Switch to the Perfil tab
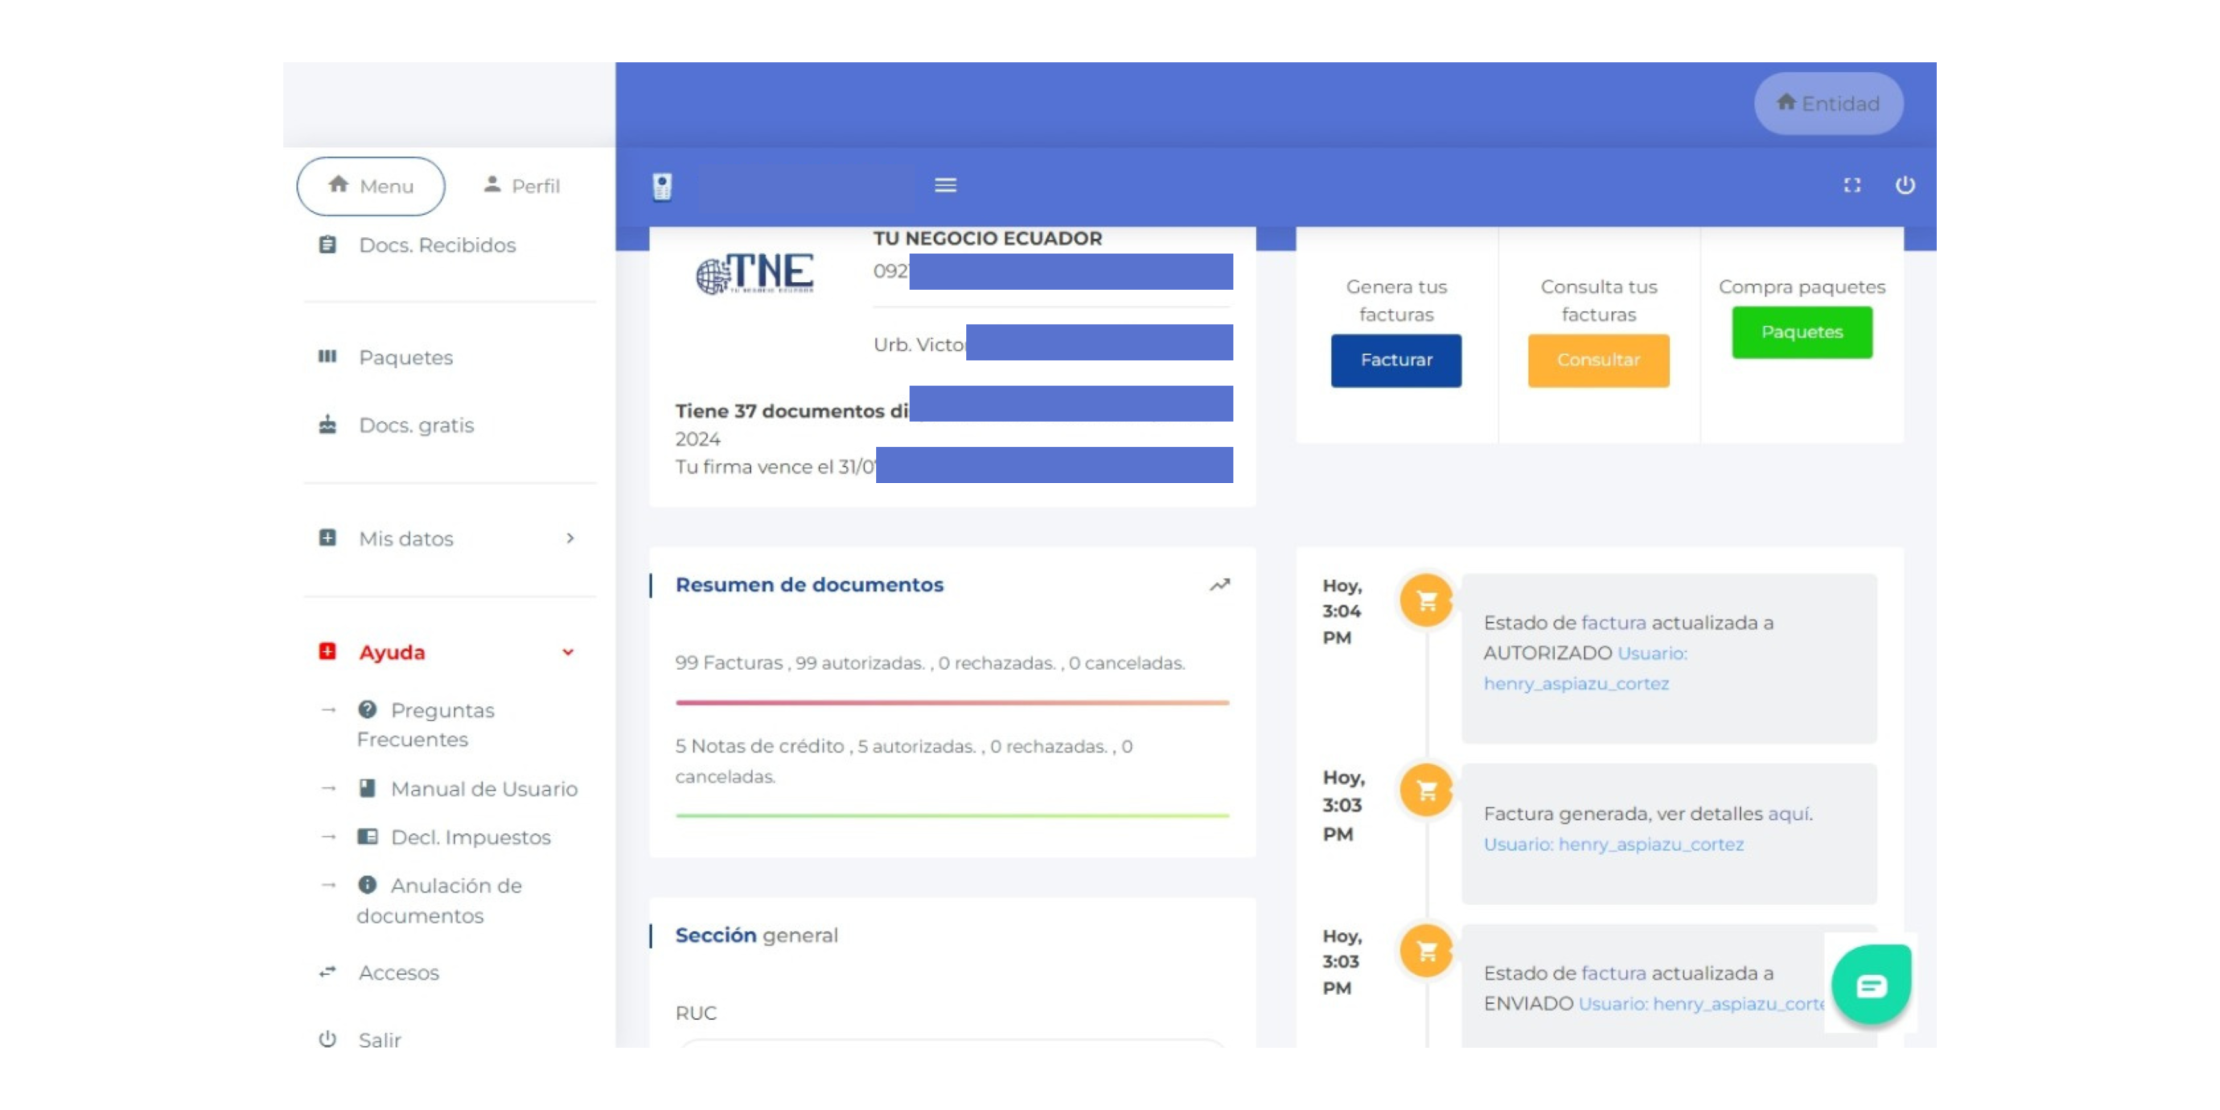2220x1110 pixels. (521, 186)
